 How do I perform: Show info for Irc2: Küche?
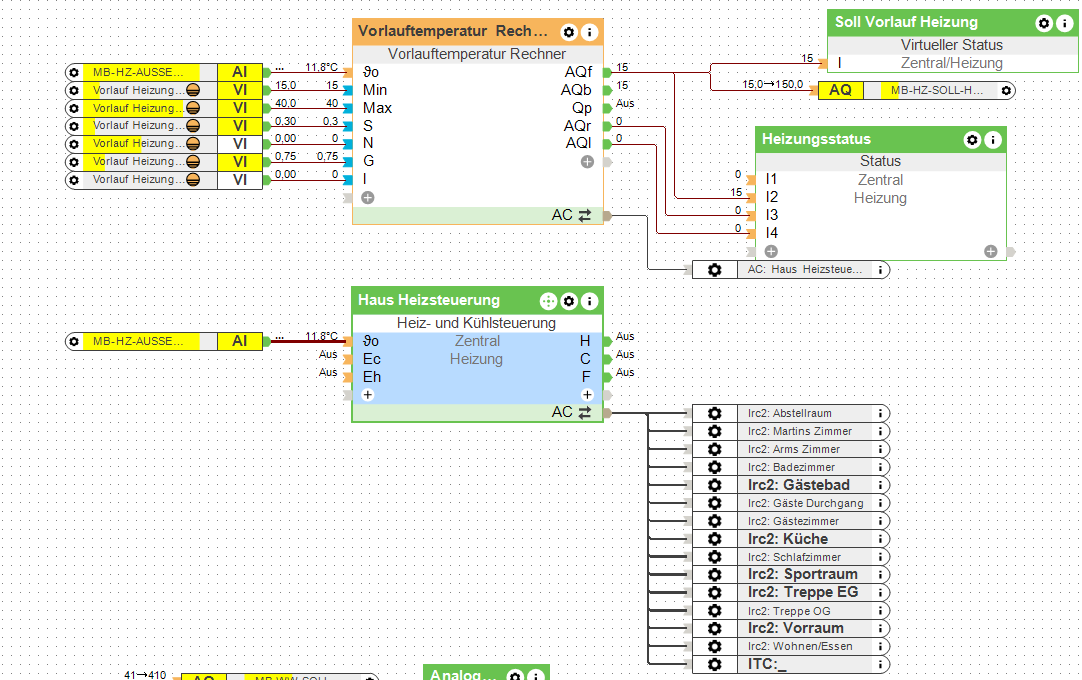(x=881, y=538)
